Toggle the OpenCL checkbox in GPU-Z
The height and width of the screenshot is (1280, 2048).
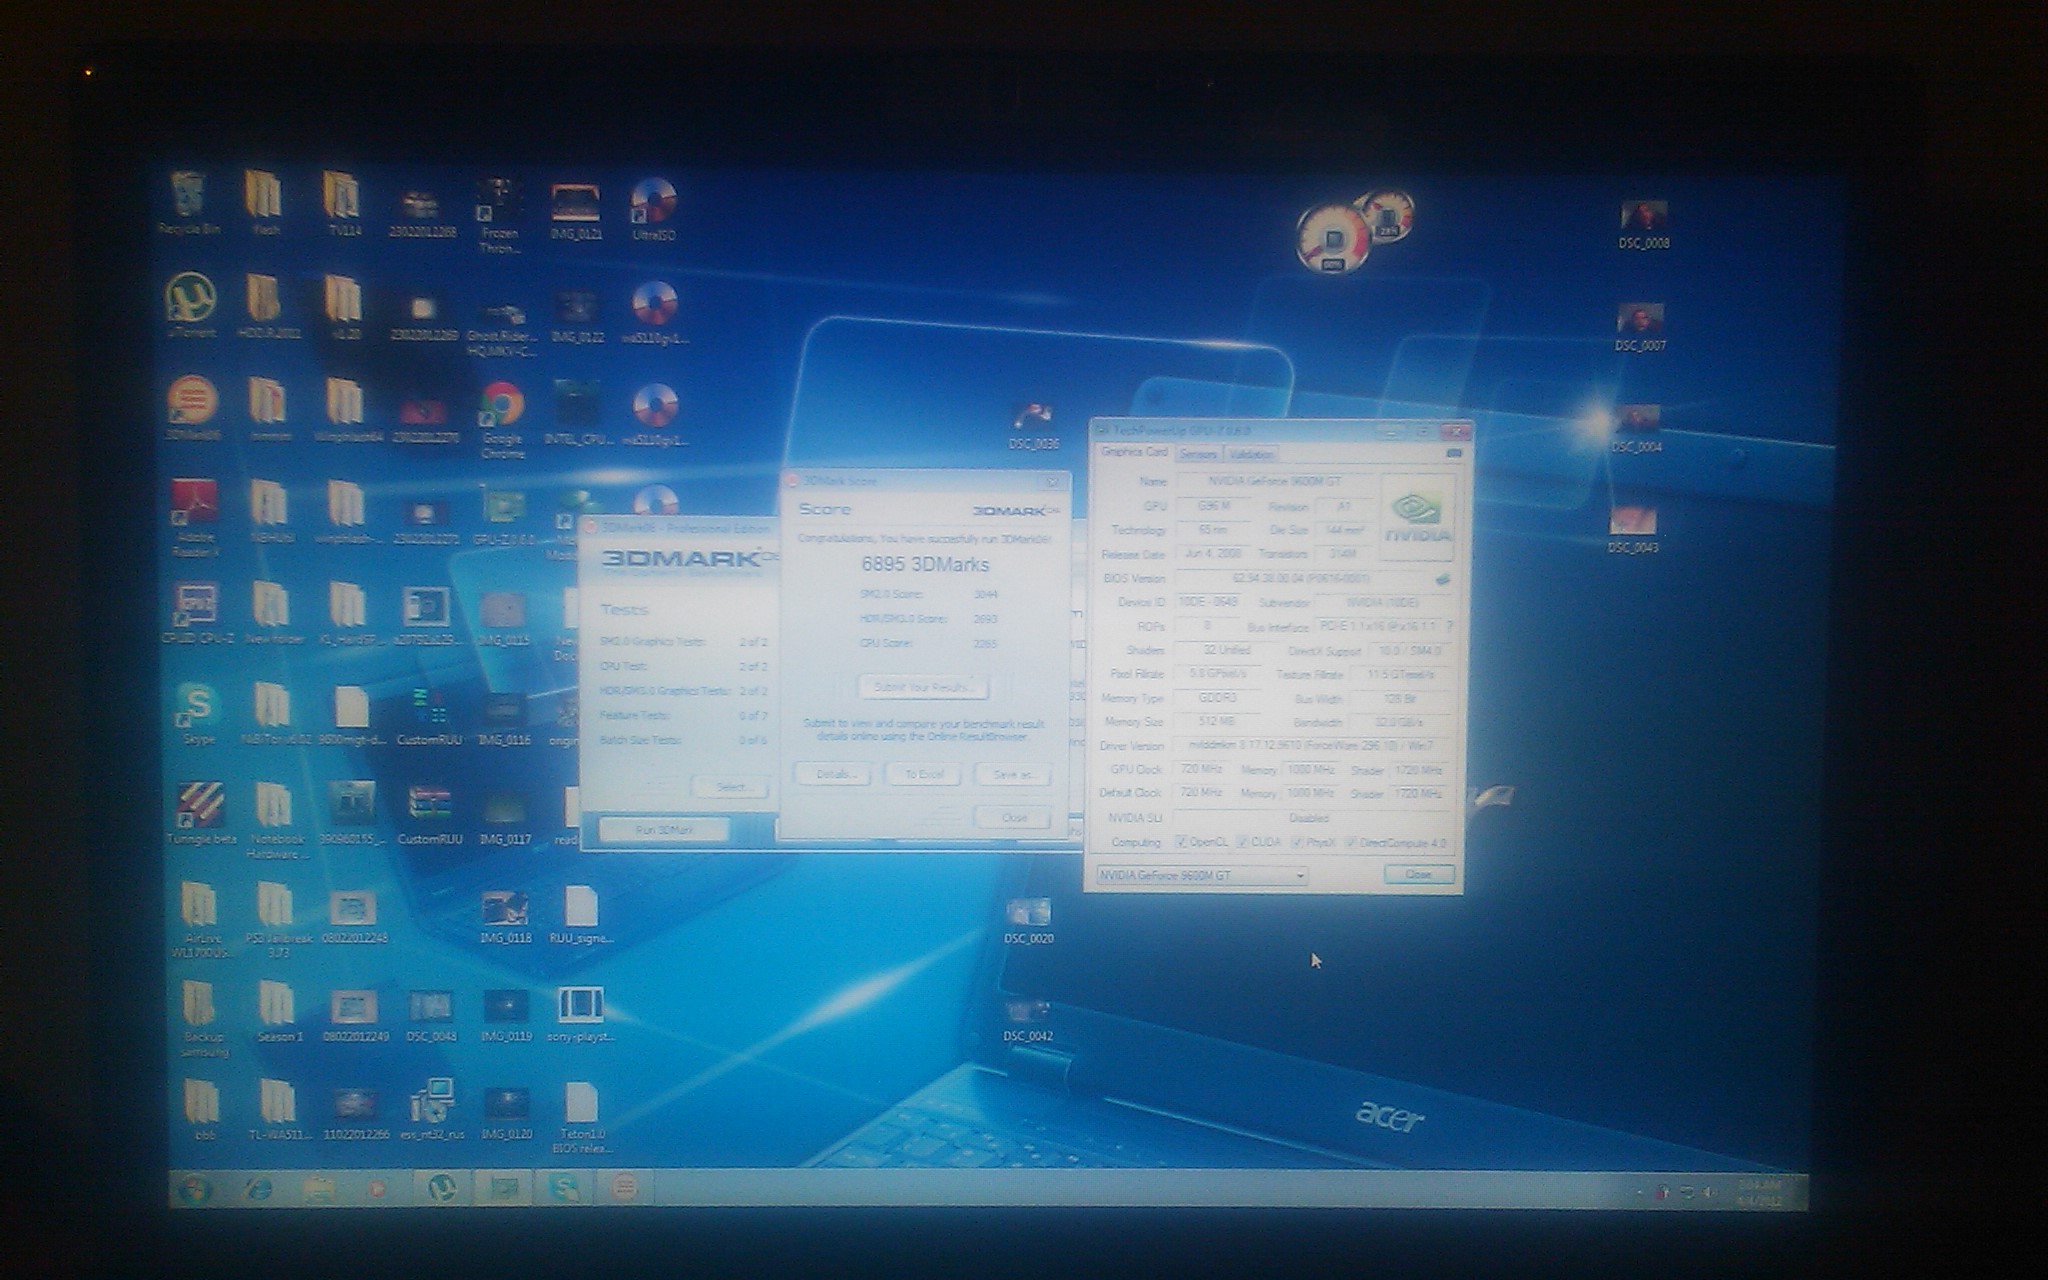pos(1181,842)
